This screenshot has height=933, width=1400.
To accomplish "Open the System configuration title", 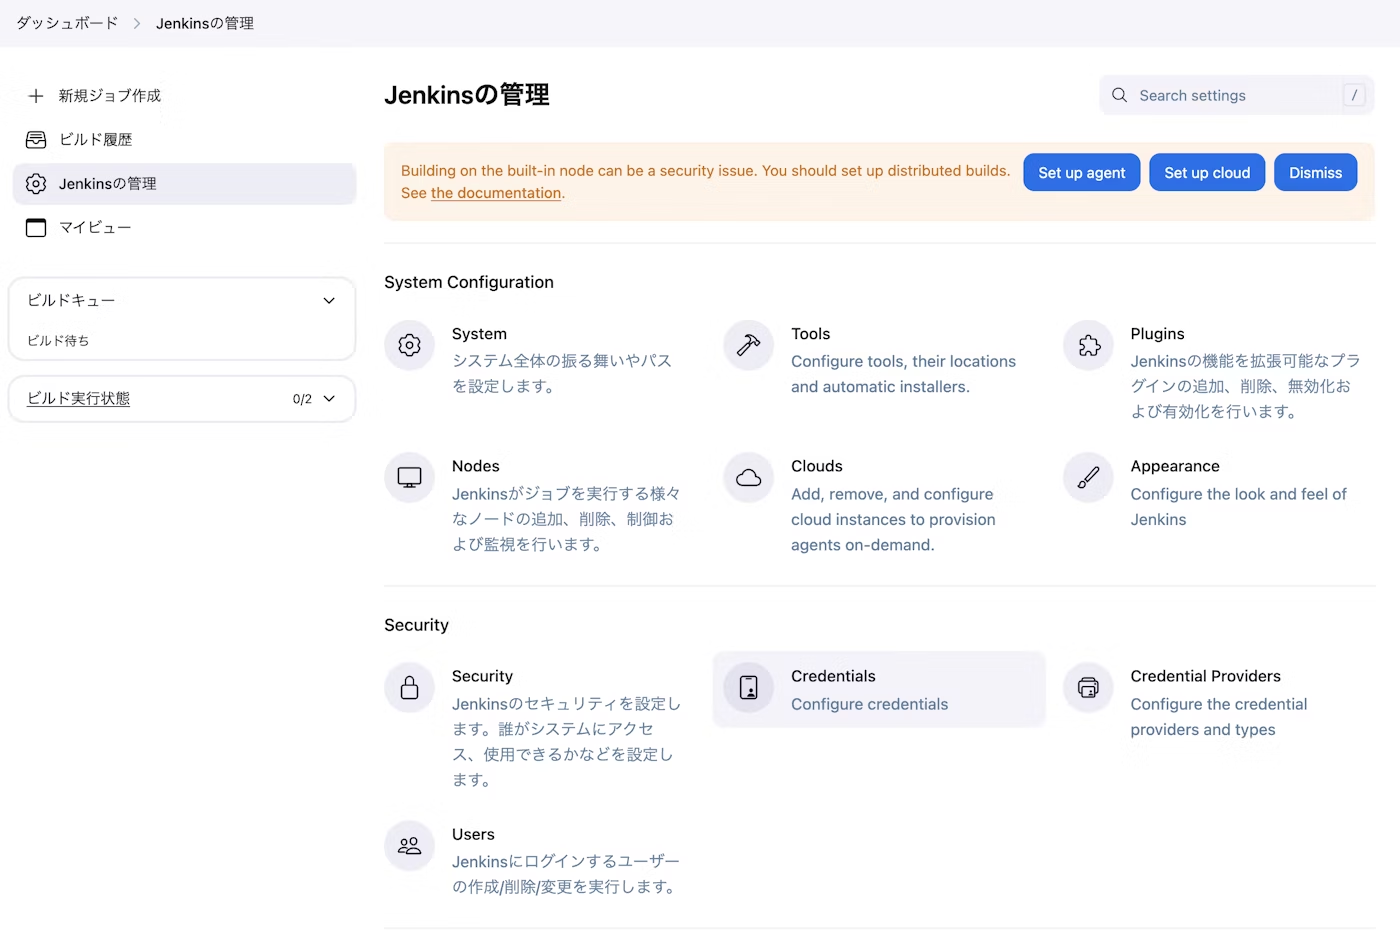I will (x=480, y=334).
